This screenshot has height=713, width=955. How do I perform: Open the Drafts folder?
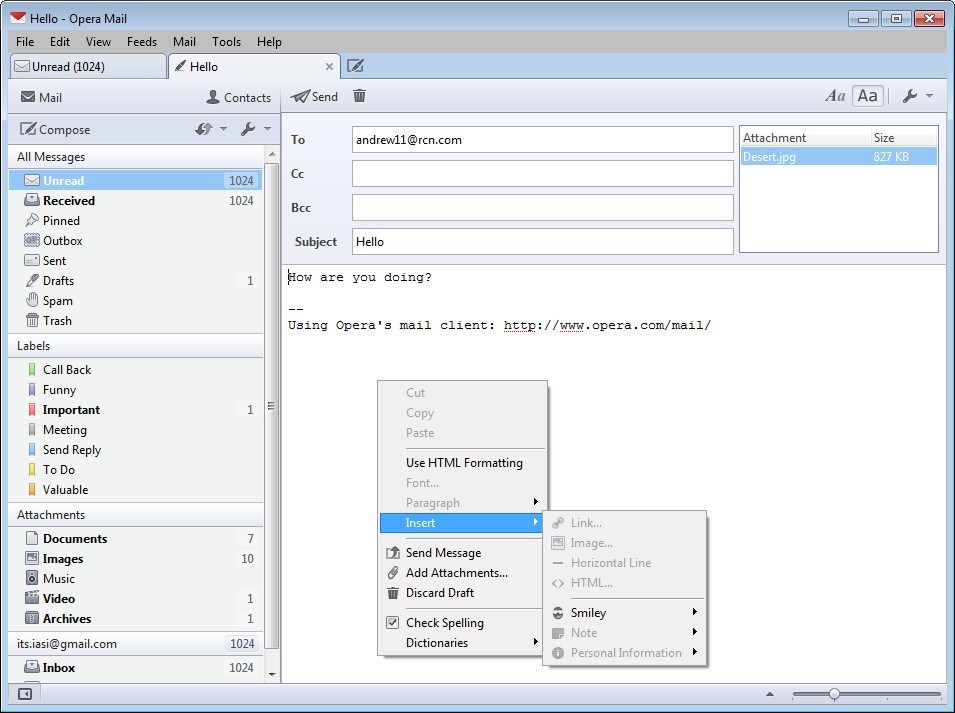click(x=56, y=280)
